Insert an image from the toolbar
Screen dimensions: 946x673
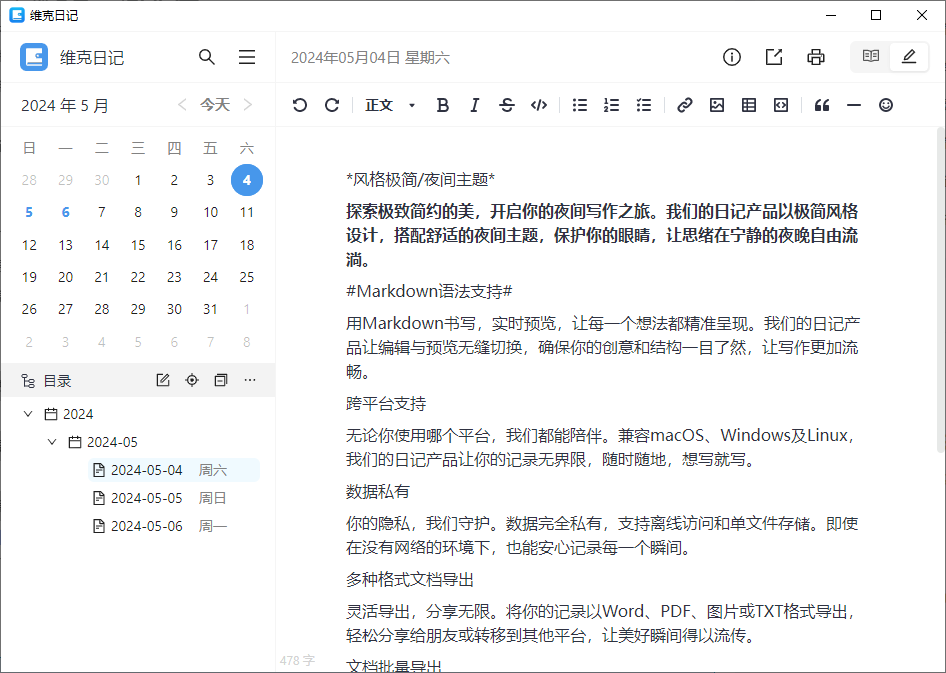(x=717, y=105)
